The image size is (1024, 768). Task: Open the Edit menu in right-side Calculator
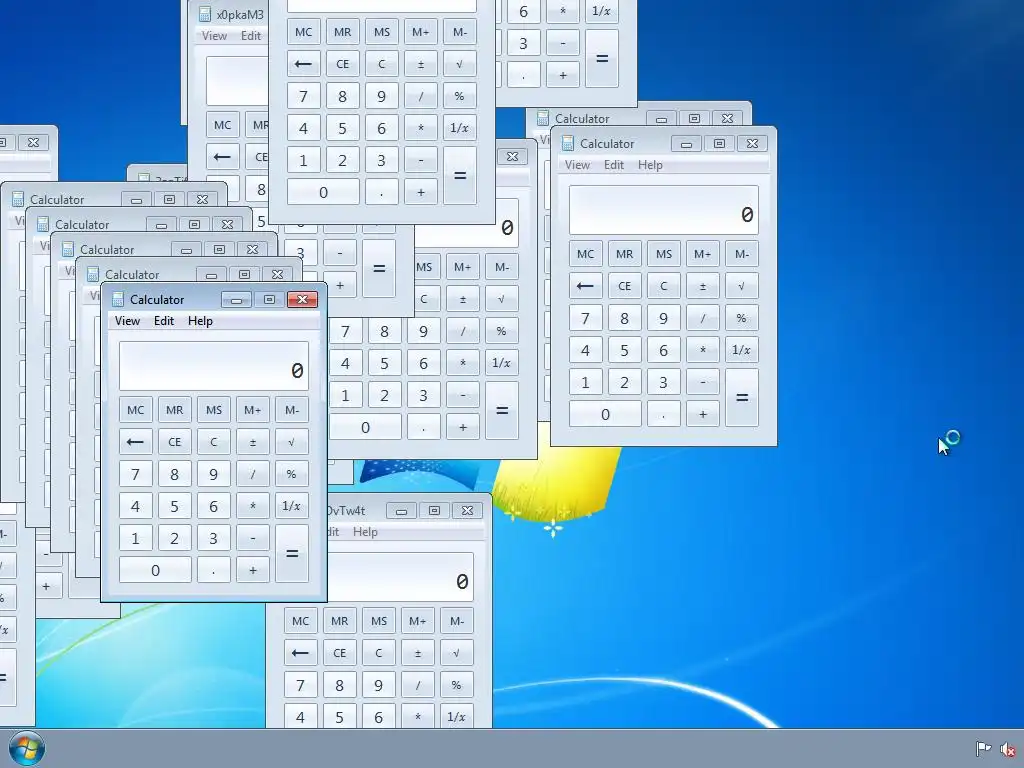pos(614,165)
